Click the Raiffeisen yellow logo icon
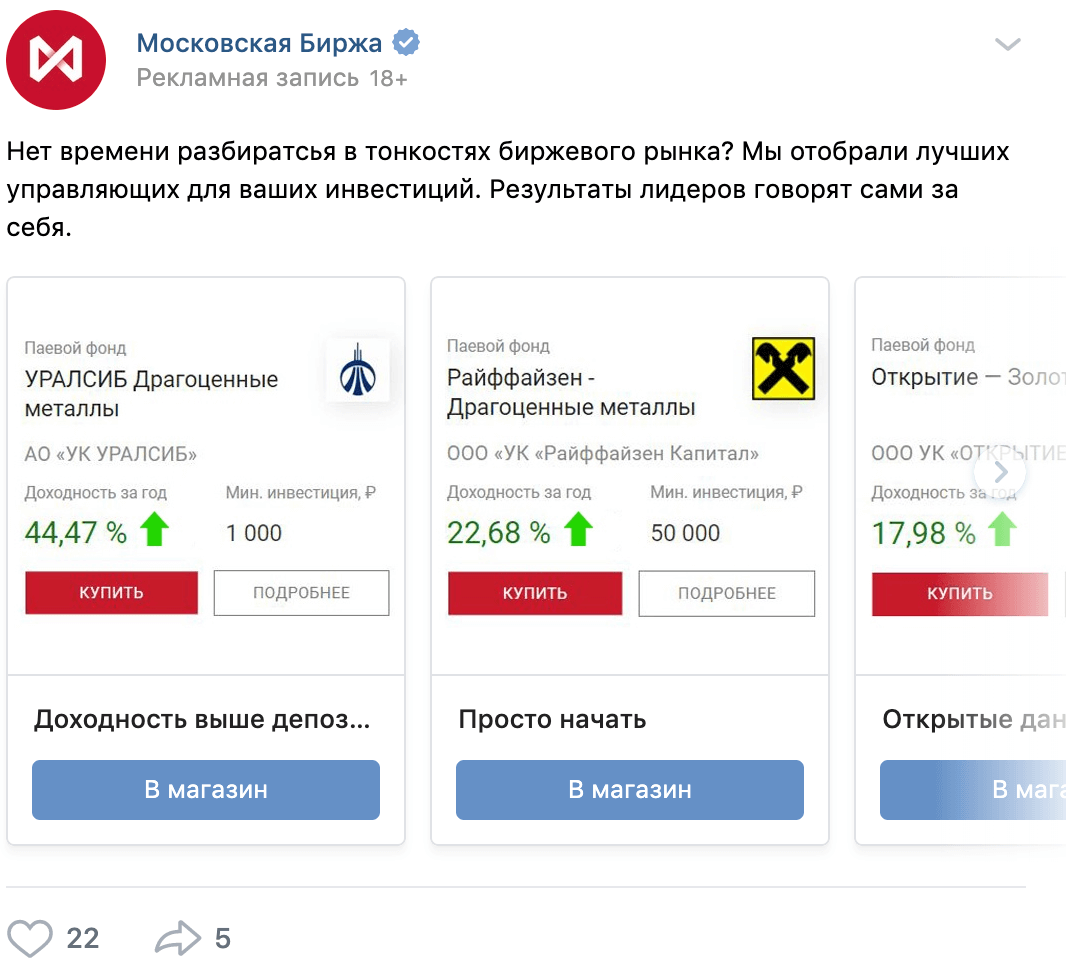Image resolution: width=1066 pixels, height=966 pixels. 783,369
